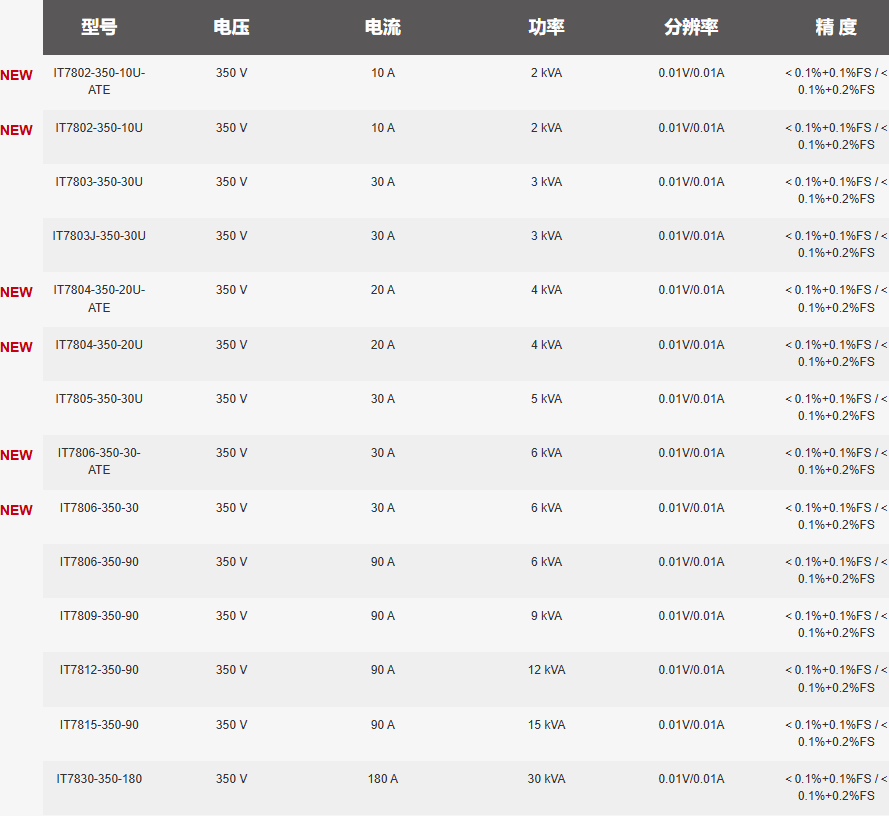Click the 功率 column header
889x816 pixels.
click(x=547, y=27)
